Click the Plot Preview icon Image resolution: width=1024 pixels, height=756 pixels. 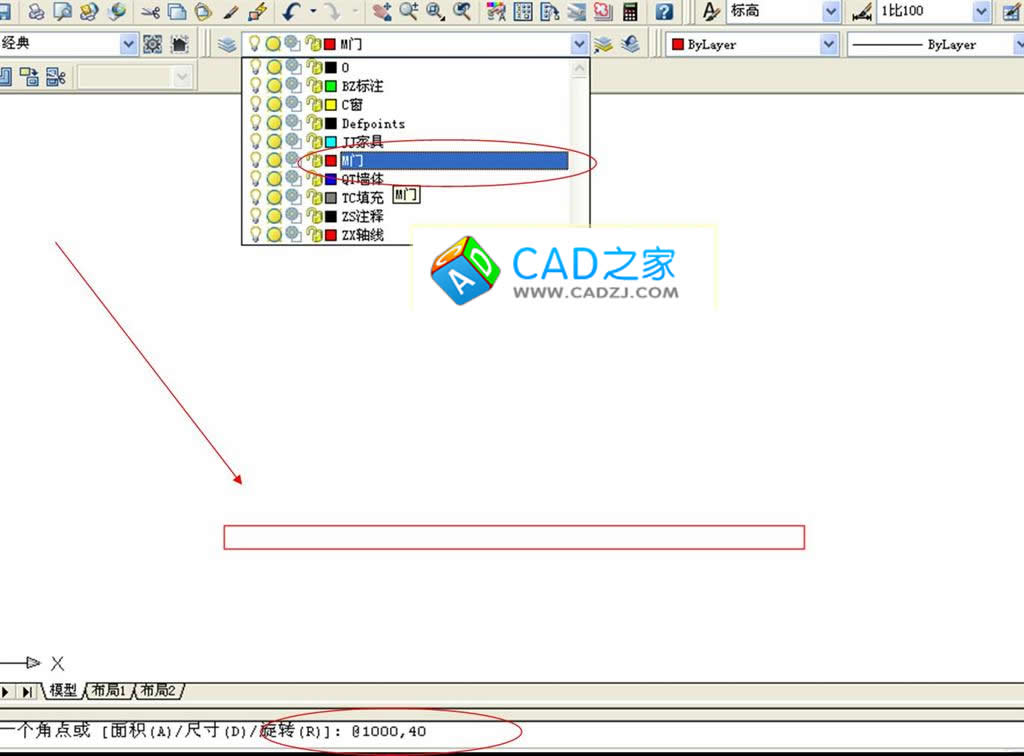(62, 12)
